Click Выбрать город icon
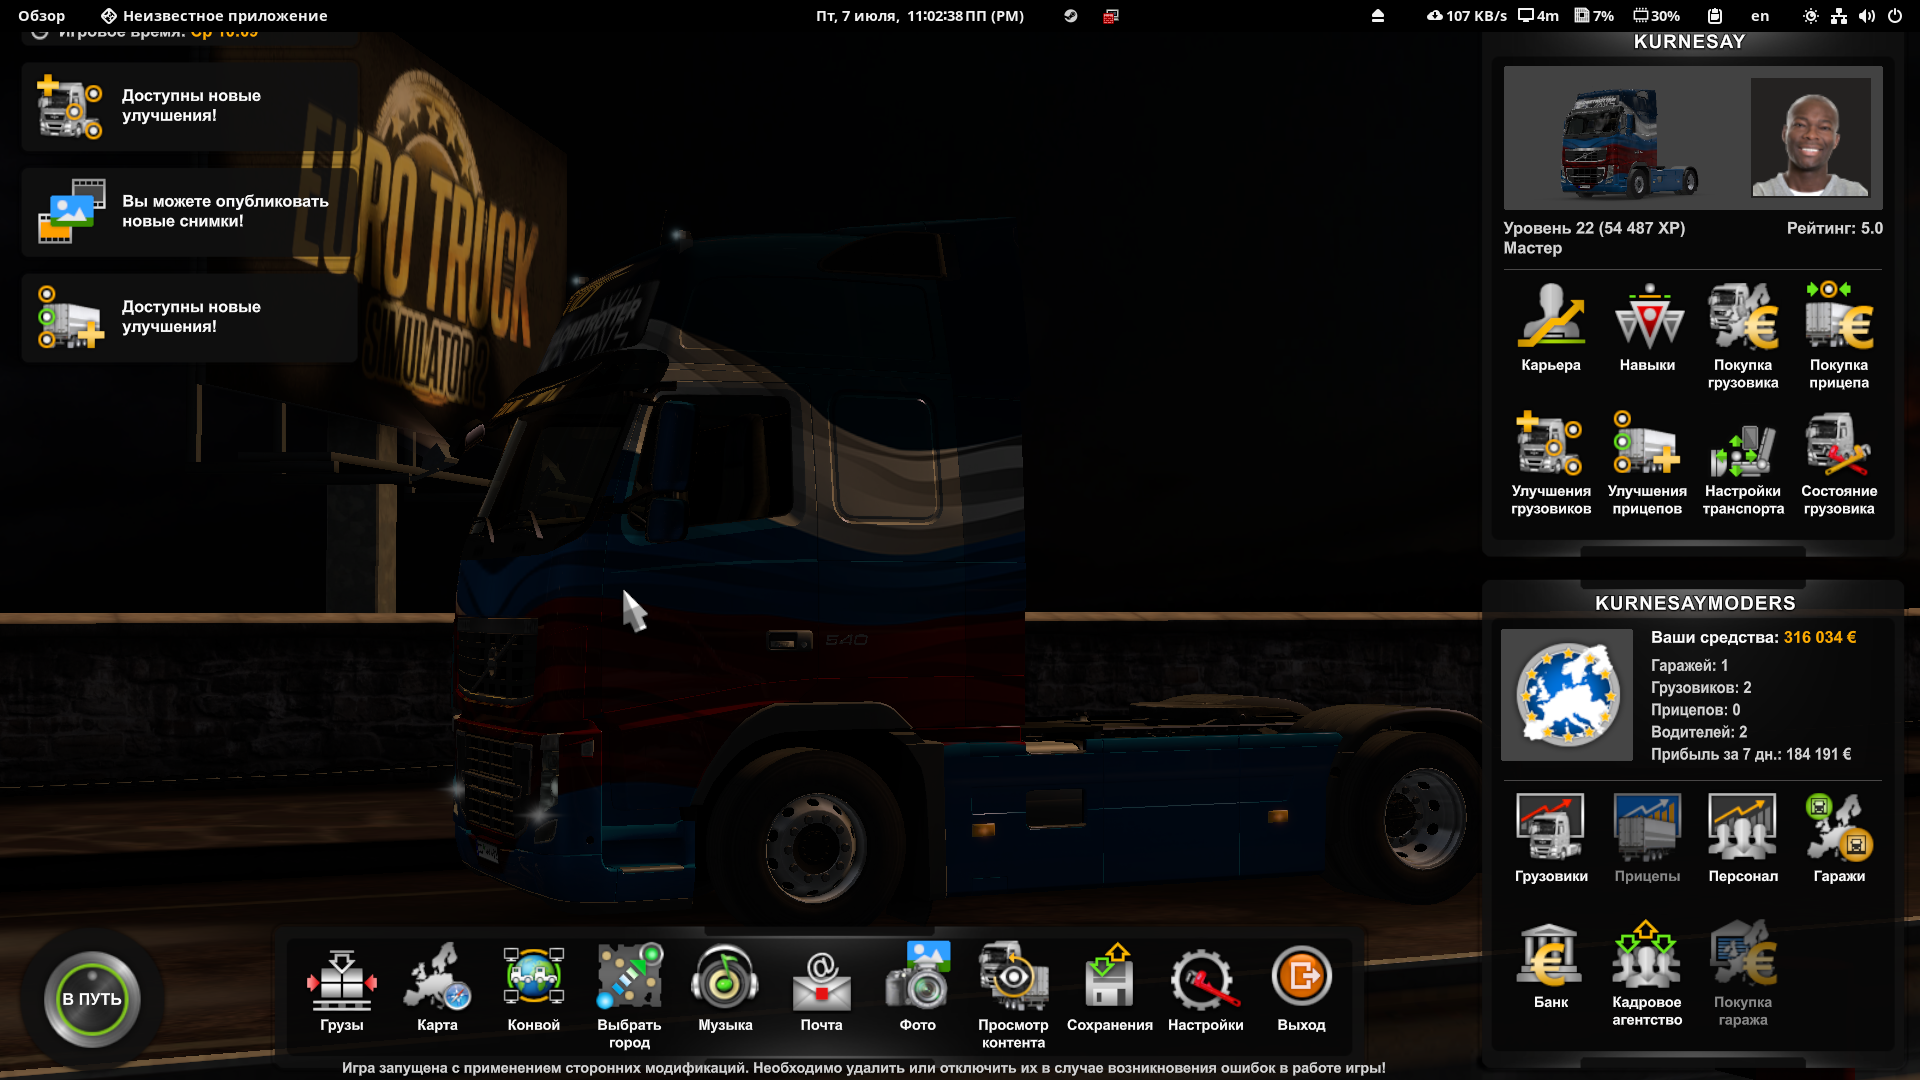Screen dimensions: 1920x1080 tap(629, 977)
